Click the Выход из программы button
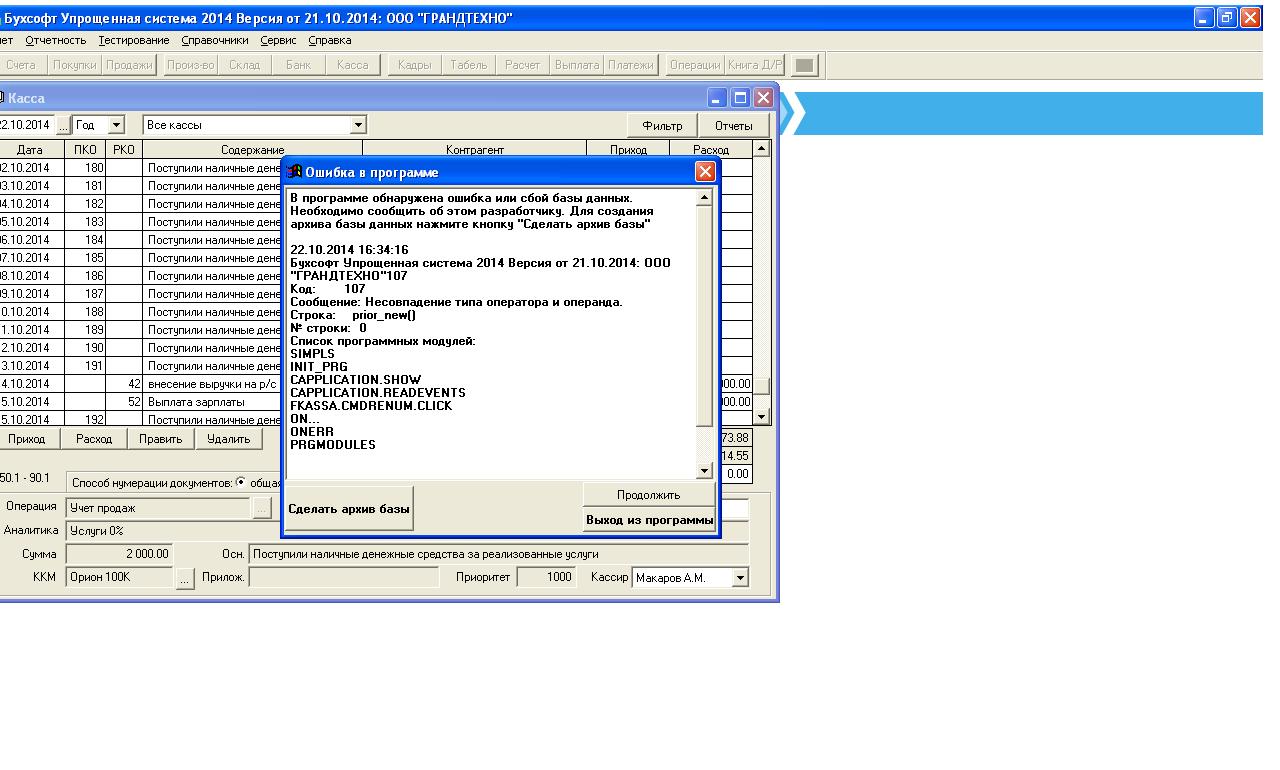 coord(649,520)
